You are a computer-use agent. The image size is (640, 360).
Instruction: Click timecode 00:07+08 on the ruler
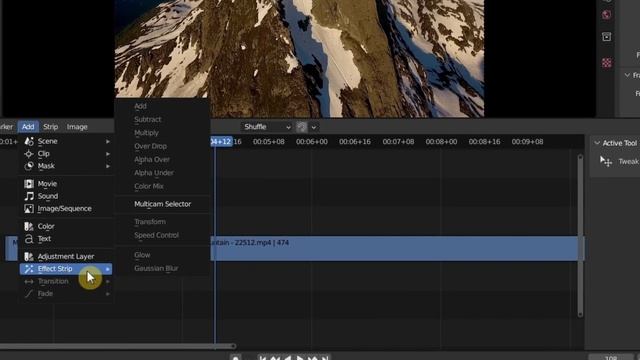[398, 142]
